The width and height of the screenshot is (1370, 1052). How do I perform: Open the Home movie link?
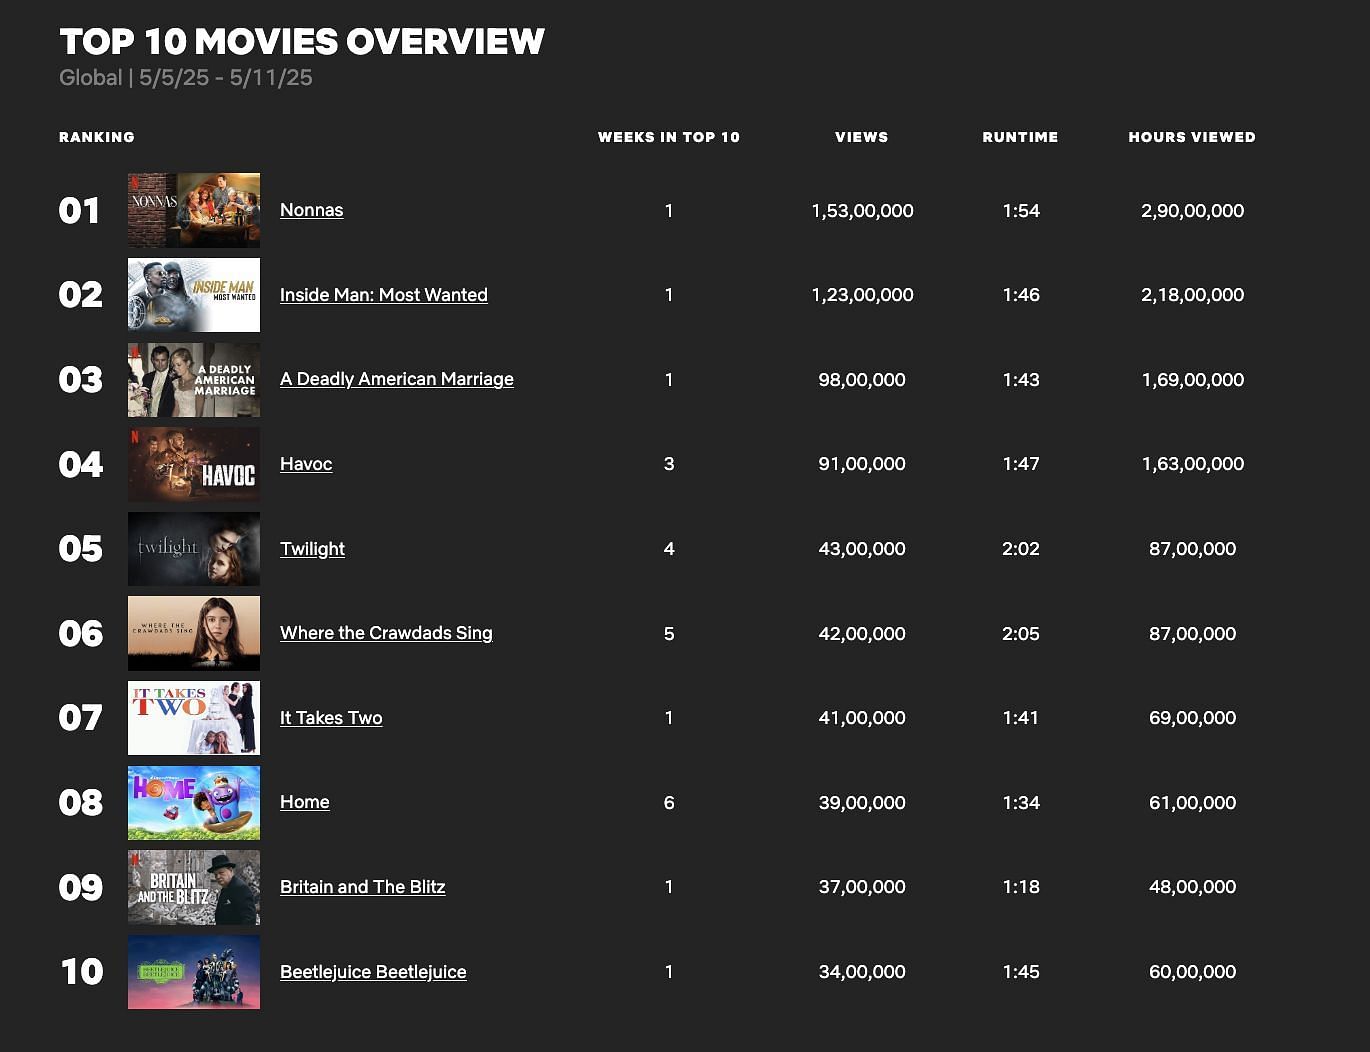(304, 802)
